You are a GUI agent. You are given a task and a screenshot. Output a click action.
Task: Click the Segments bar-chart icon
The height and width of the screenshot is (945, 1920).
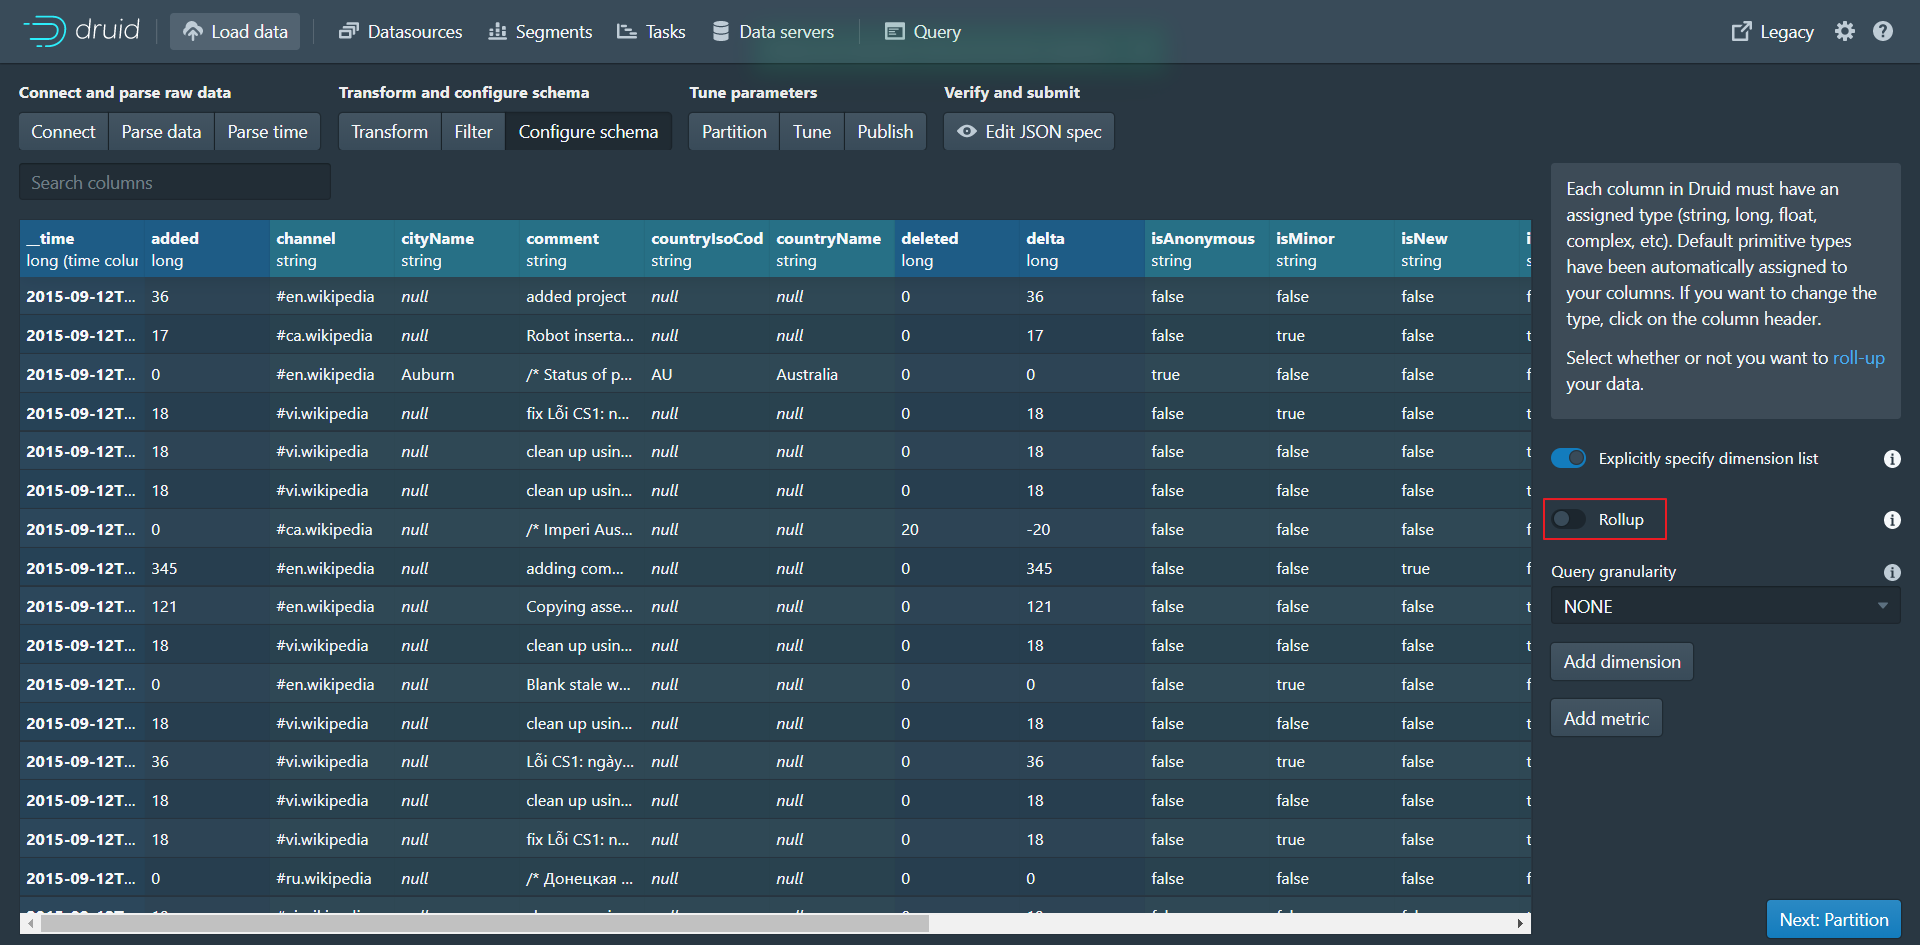[x=497, y=31]
